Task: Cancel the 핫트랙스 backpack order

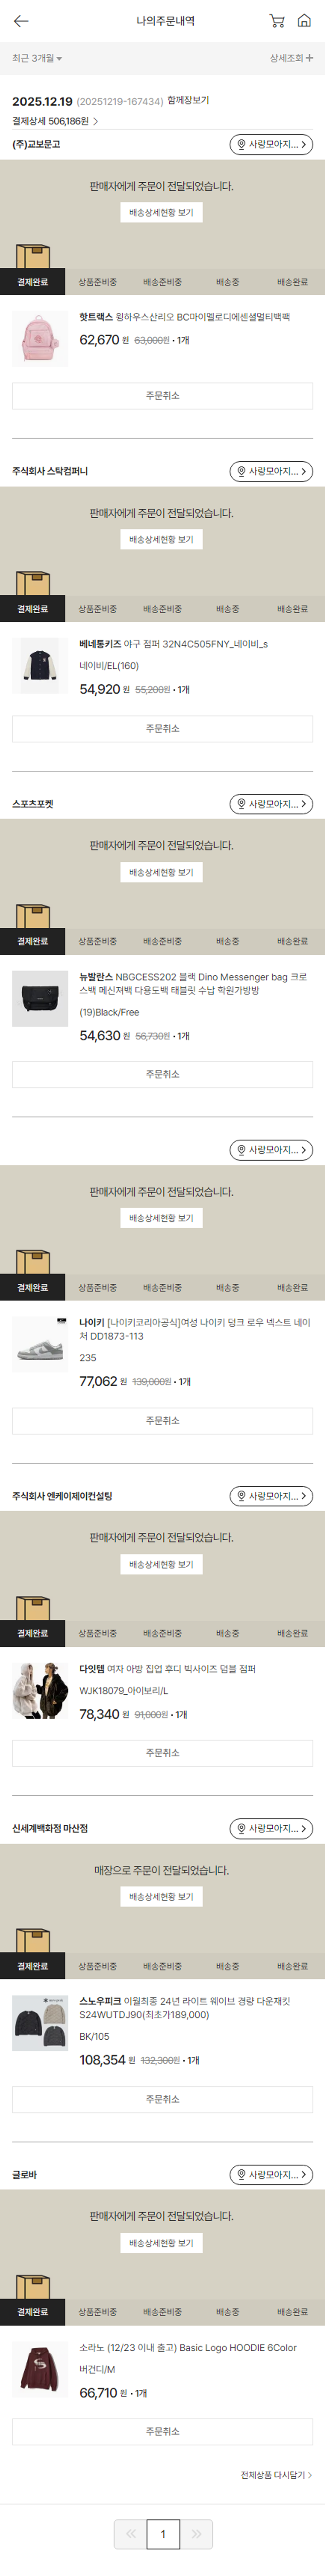Action: 162,396
